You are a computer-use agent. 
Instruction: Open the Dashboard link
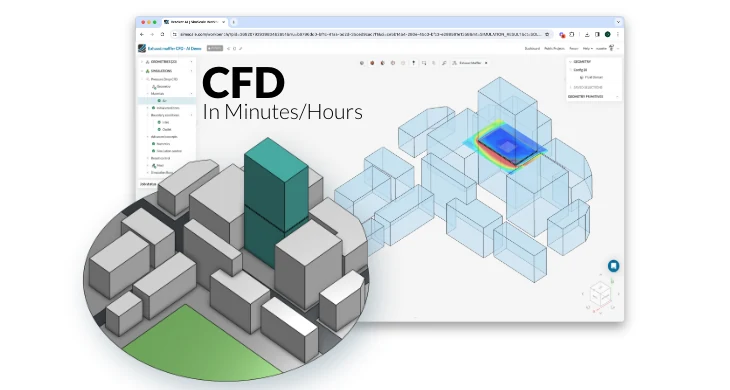click(x=532, y=48)
